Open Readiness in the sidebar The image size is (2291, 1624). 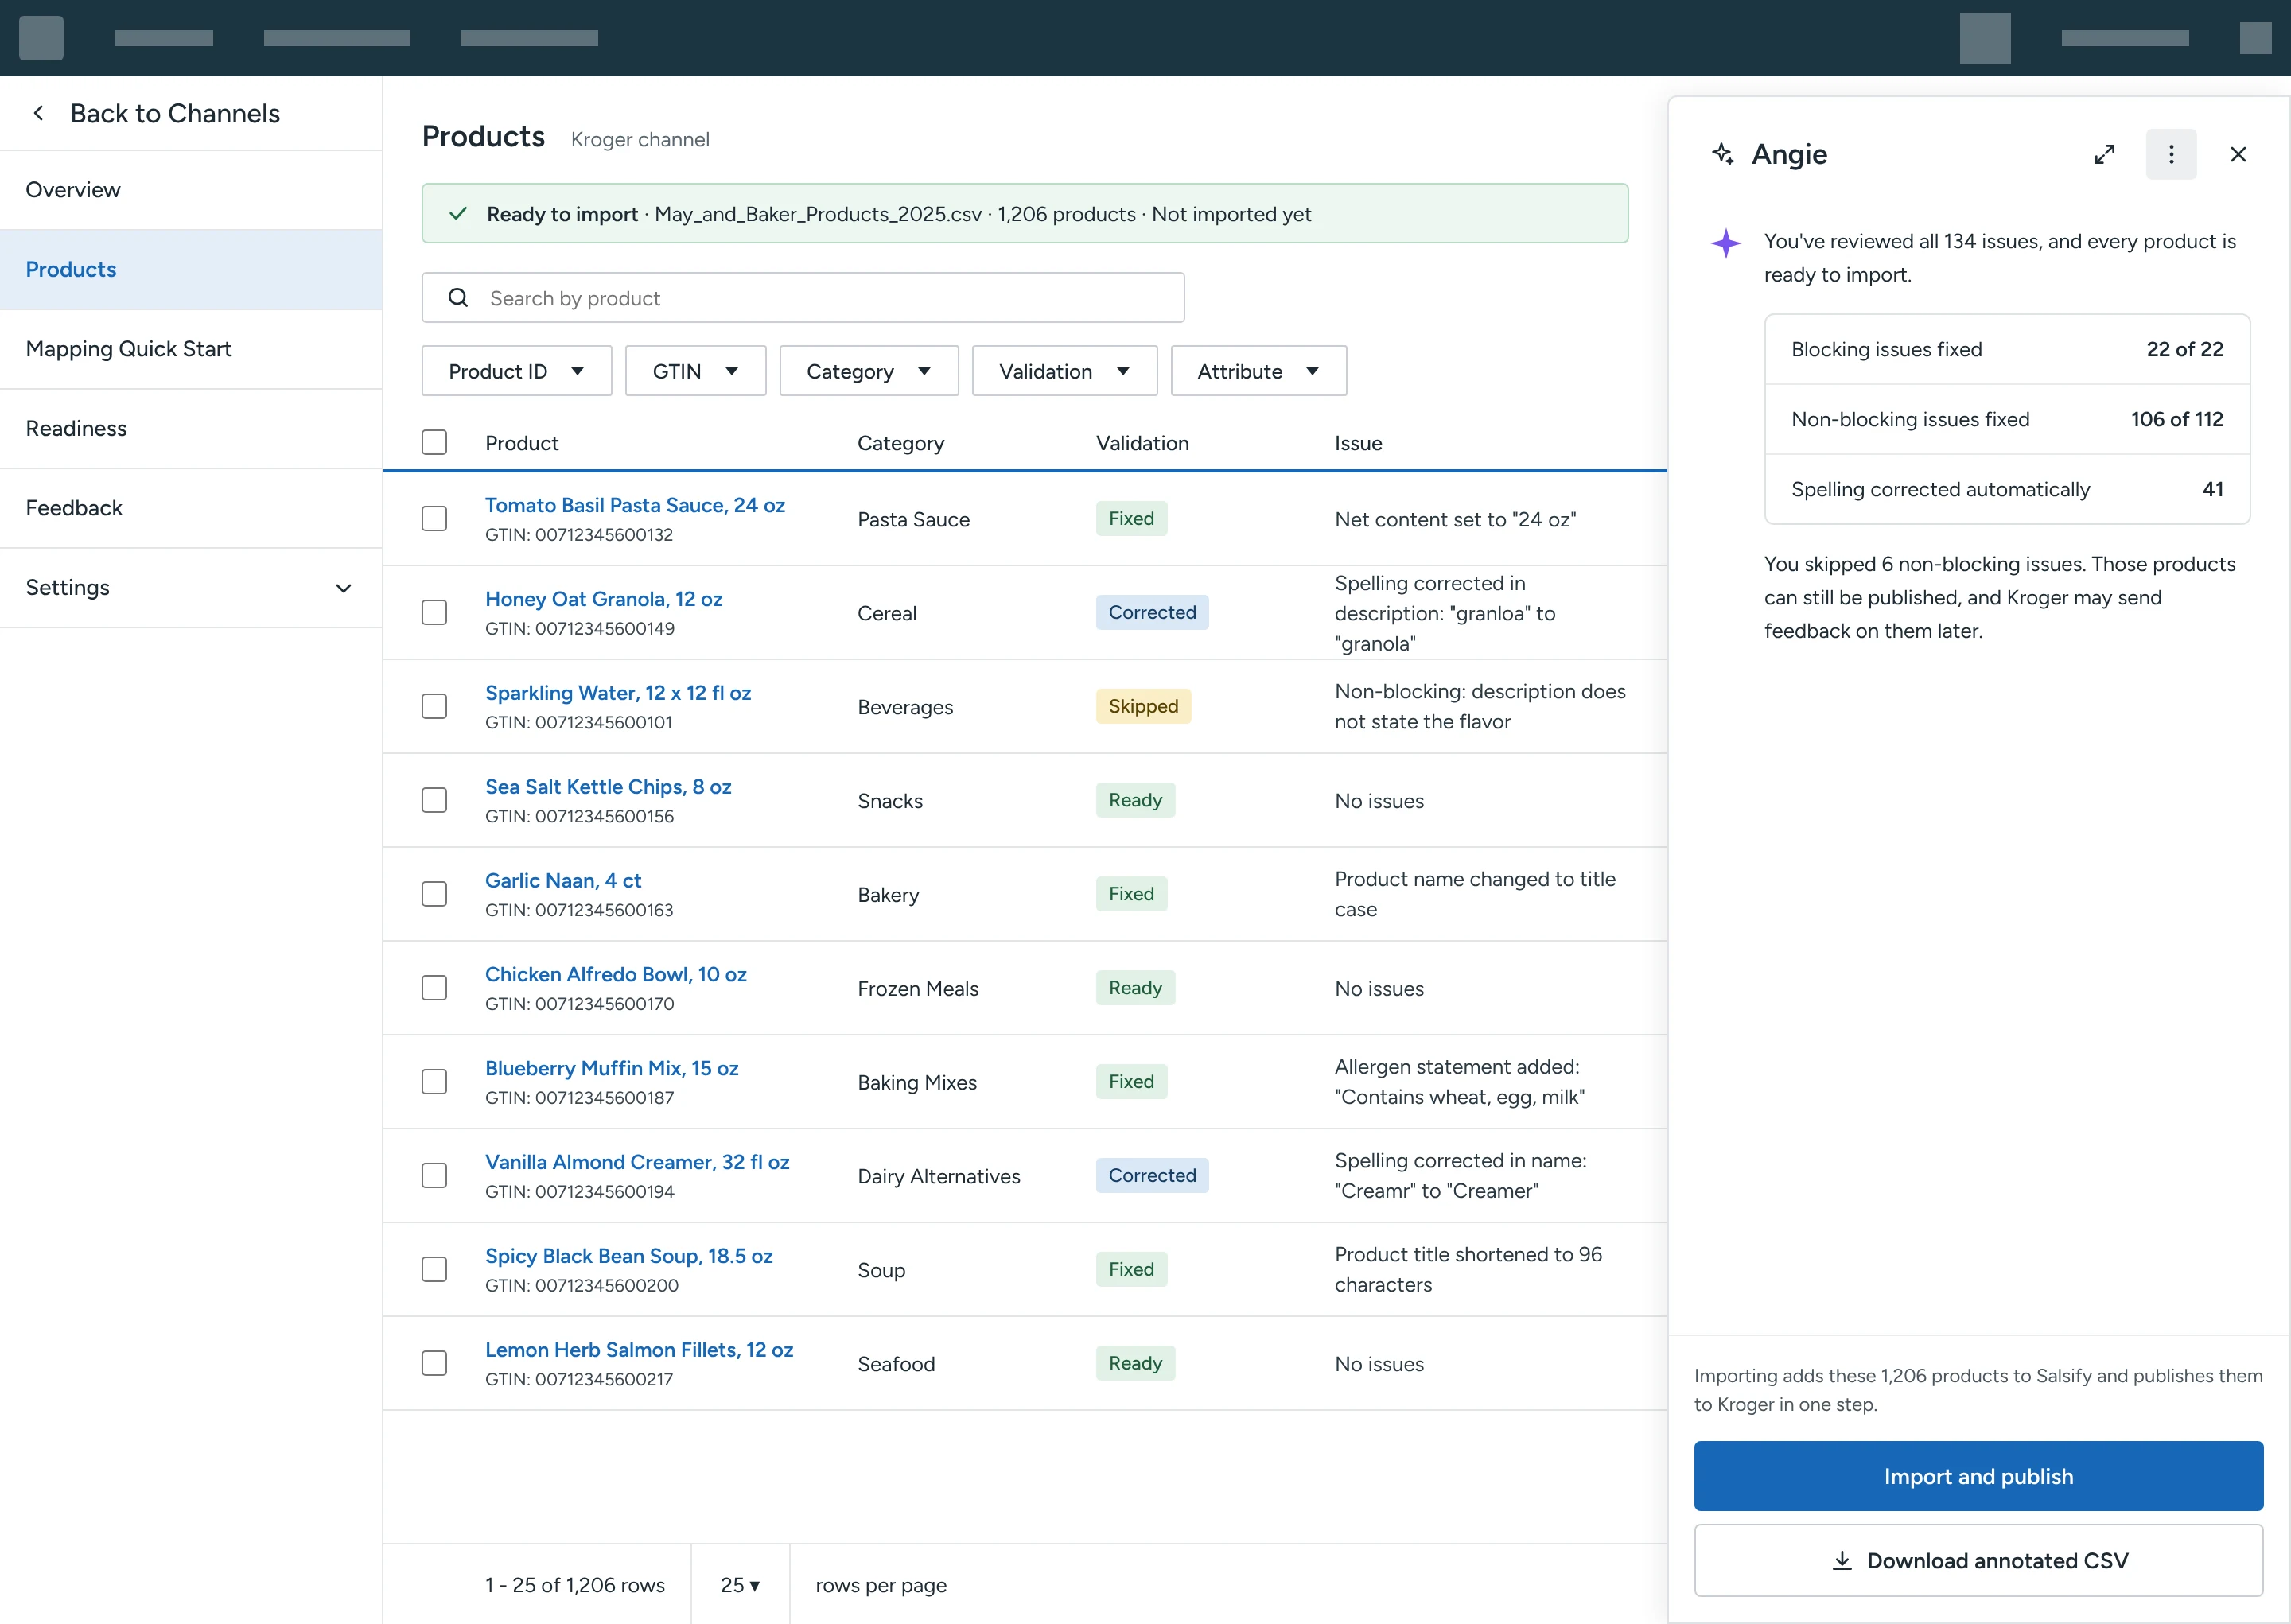coord(190,429)
